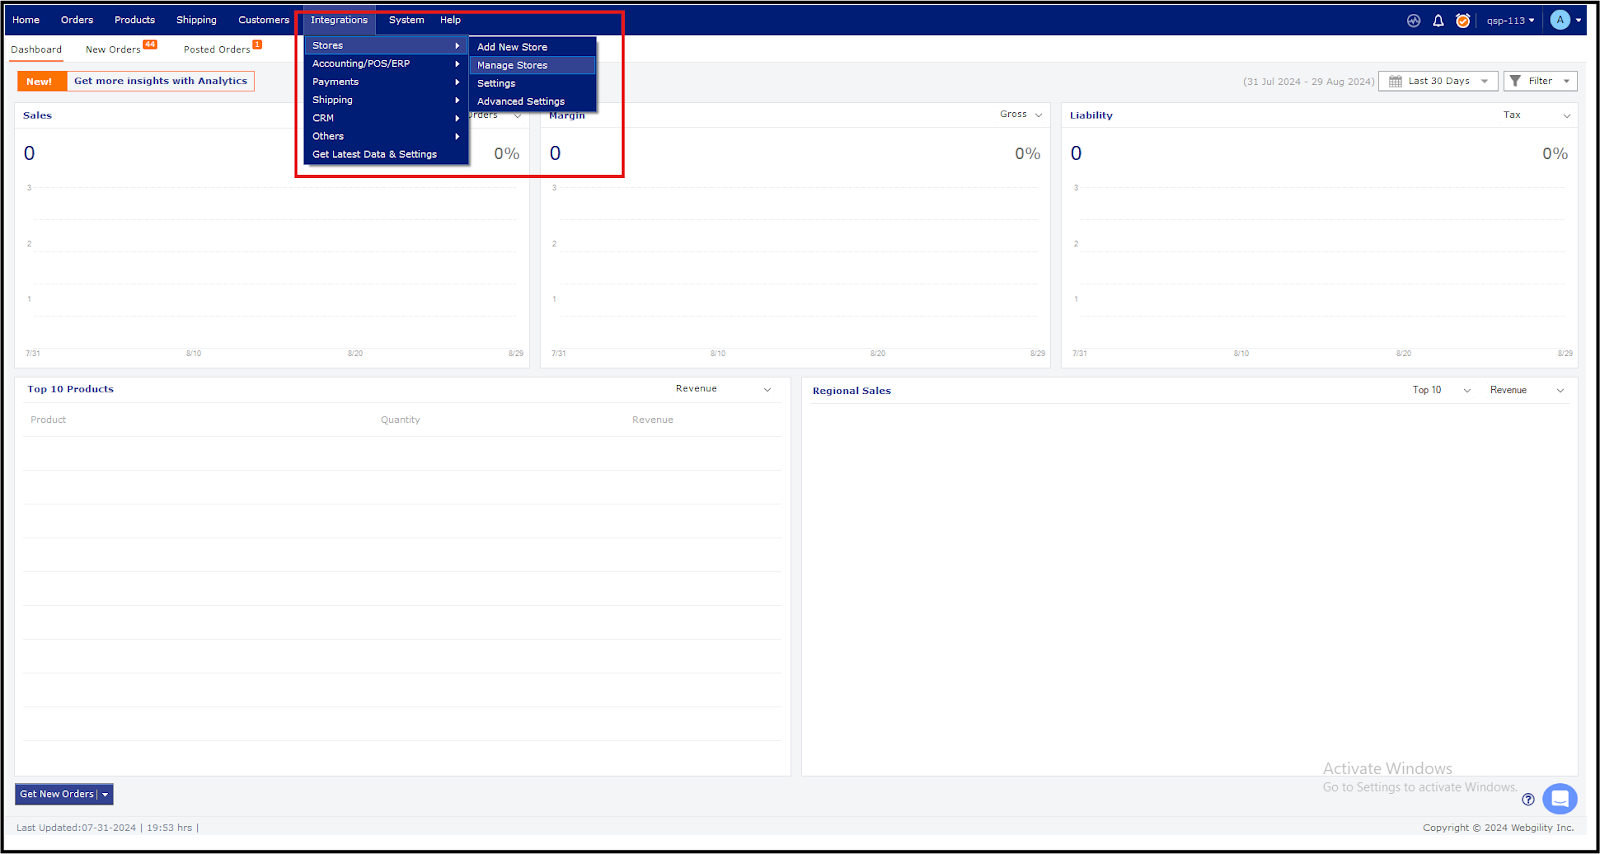1600x854 pixels.
Task: Open Revenue dropdown in Regional Sales
Action: [x=1527, y=390]
